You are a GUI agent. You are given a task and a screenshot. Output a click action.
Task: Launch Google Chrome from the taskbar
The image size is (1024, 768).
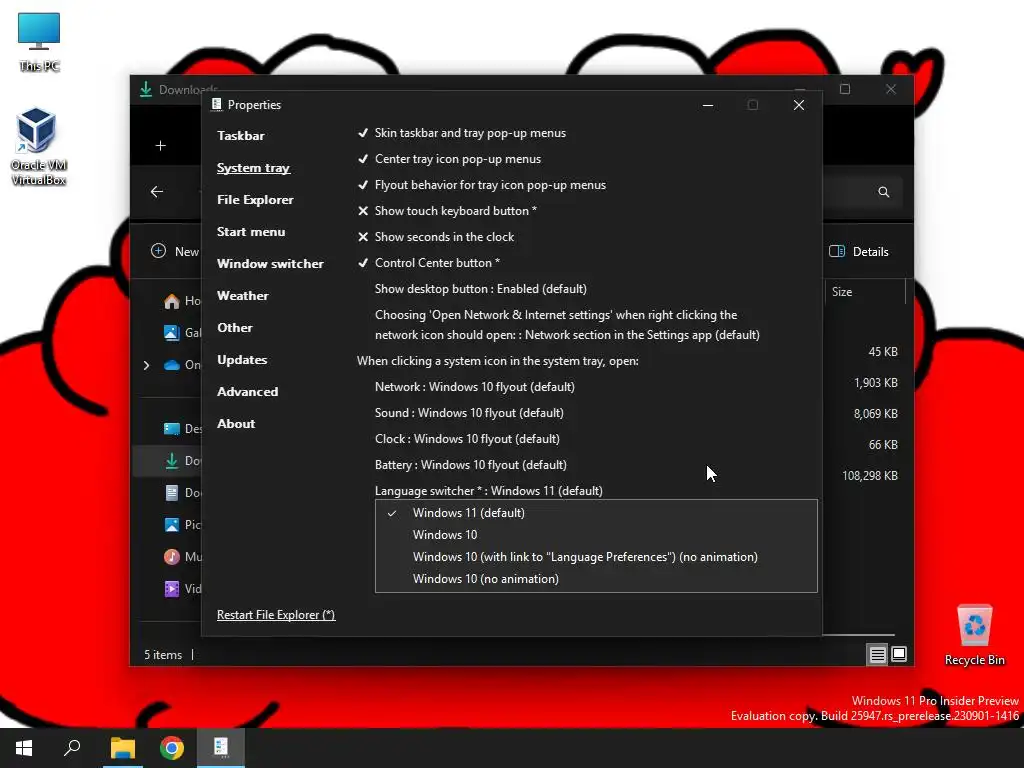172,748
